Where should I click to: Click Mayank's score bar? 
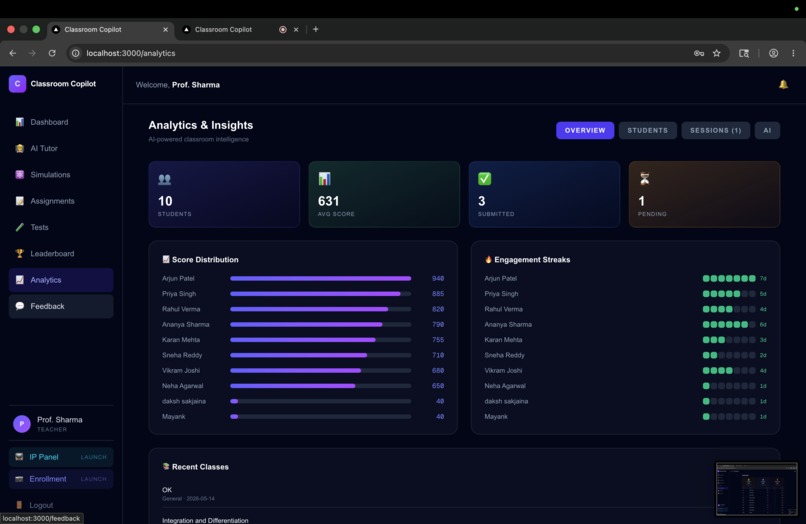(x=321, y=417)
